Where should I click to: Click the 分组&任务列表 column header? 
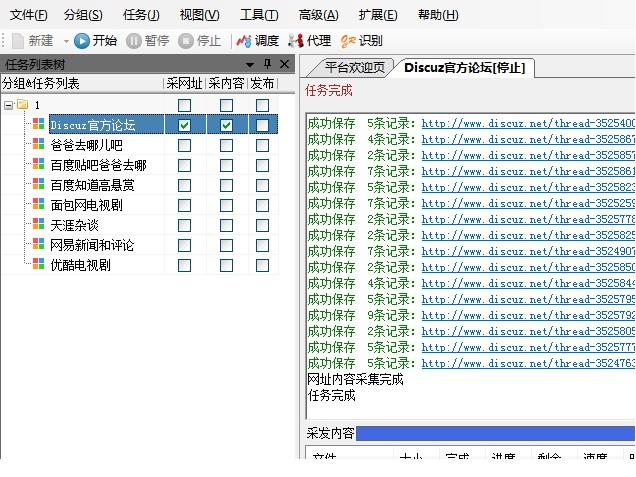(x=82, y=84)
